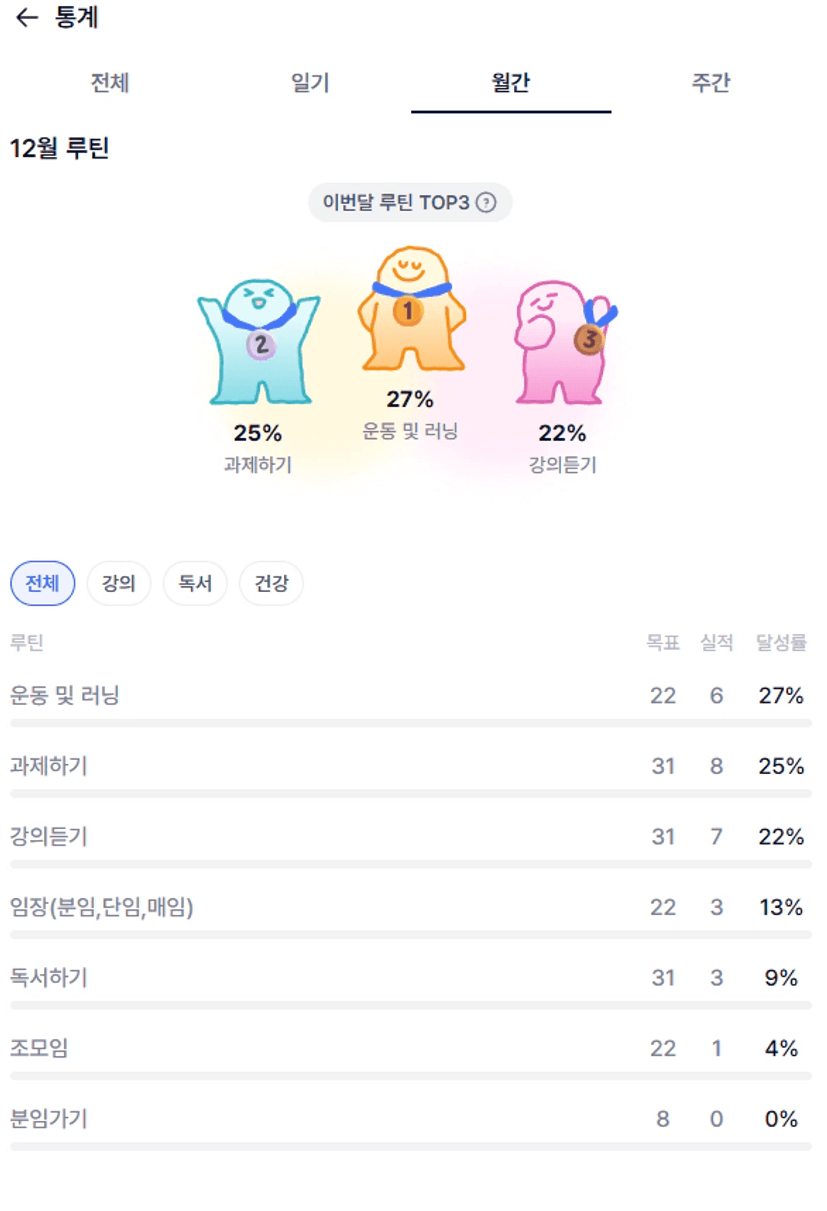The height and width of the screenshot is (1211, 827).
Task: Click the blue second-place character
Action: [258, 340]
